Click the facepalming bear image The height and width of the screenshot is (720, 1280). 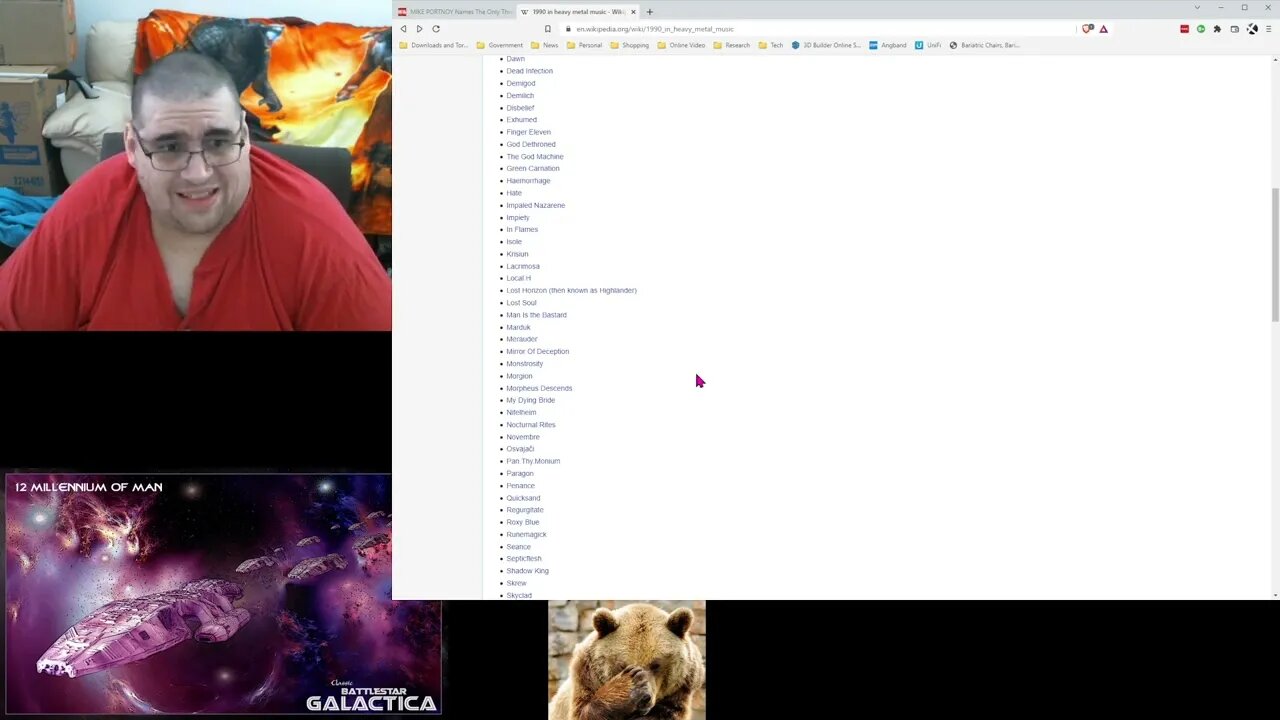[627, 660]
